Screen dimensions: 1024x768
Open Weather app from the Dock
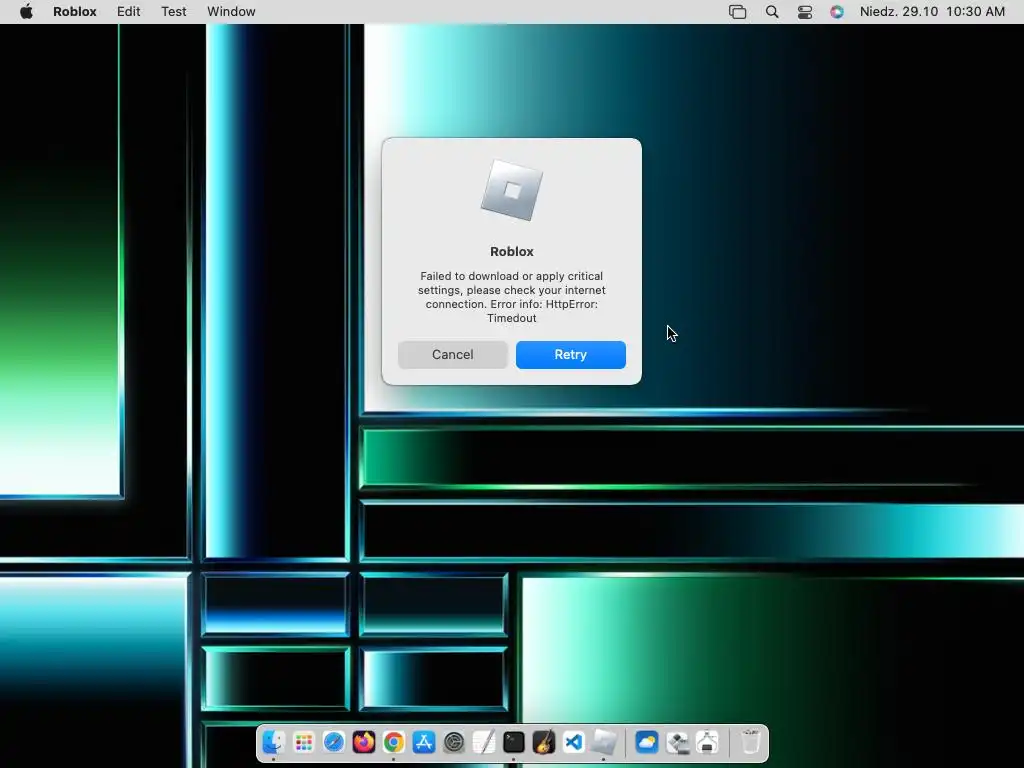[x=647, y=743]
